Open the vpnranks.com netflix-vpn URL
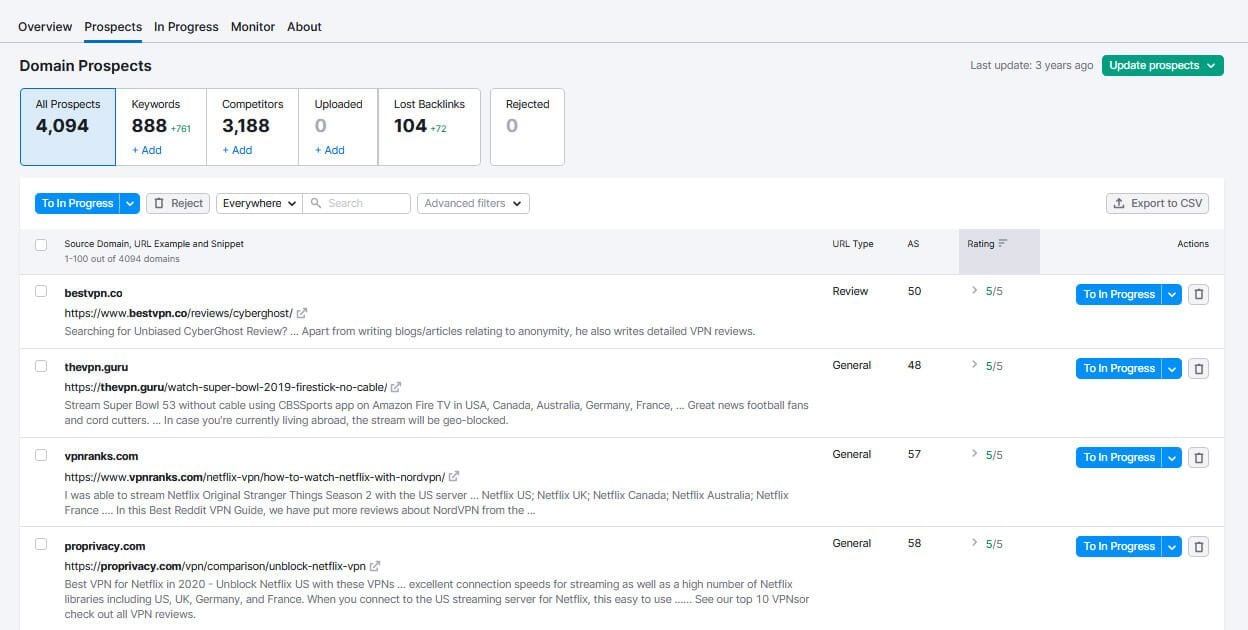Image resolution: width=1248 pixels, height=630 pixels. coord(255,477)
